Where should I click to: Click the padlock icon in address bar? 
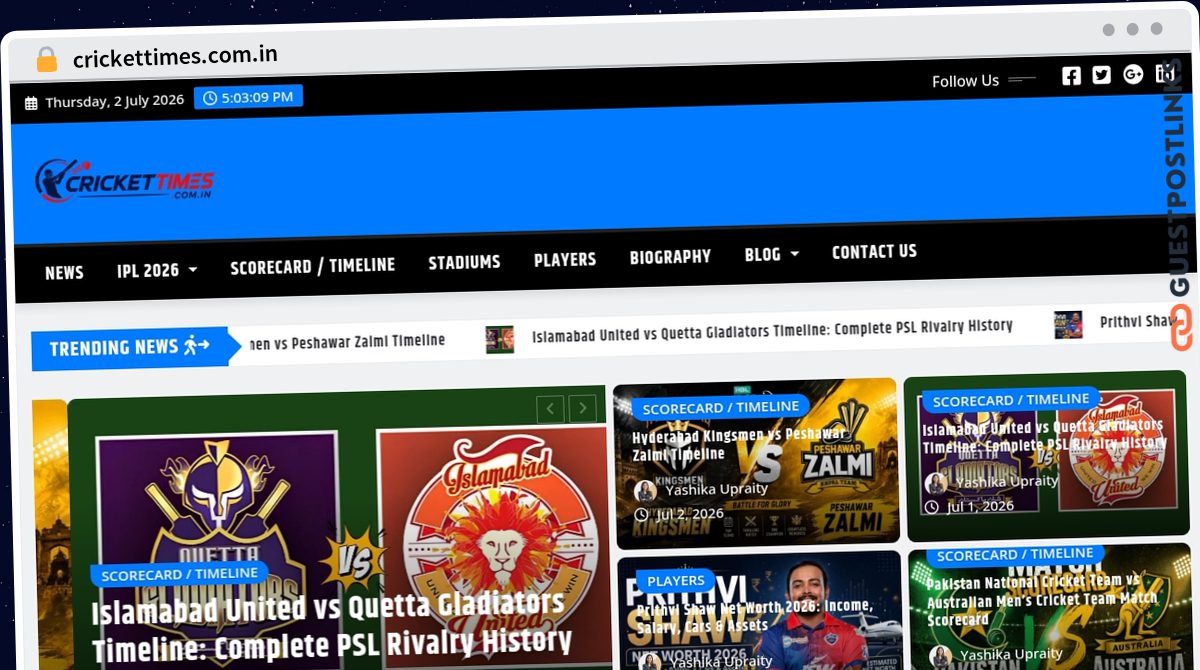tap(46, 59)
